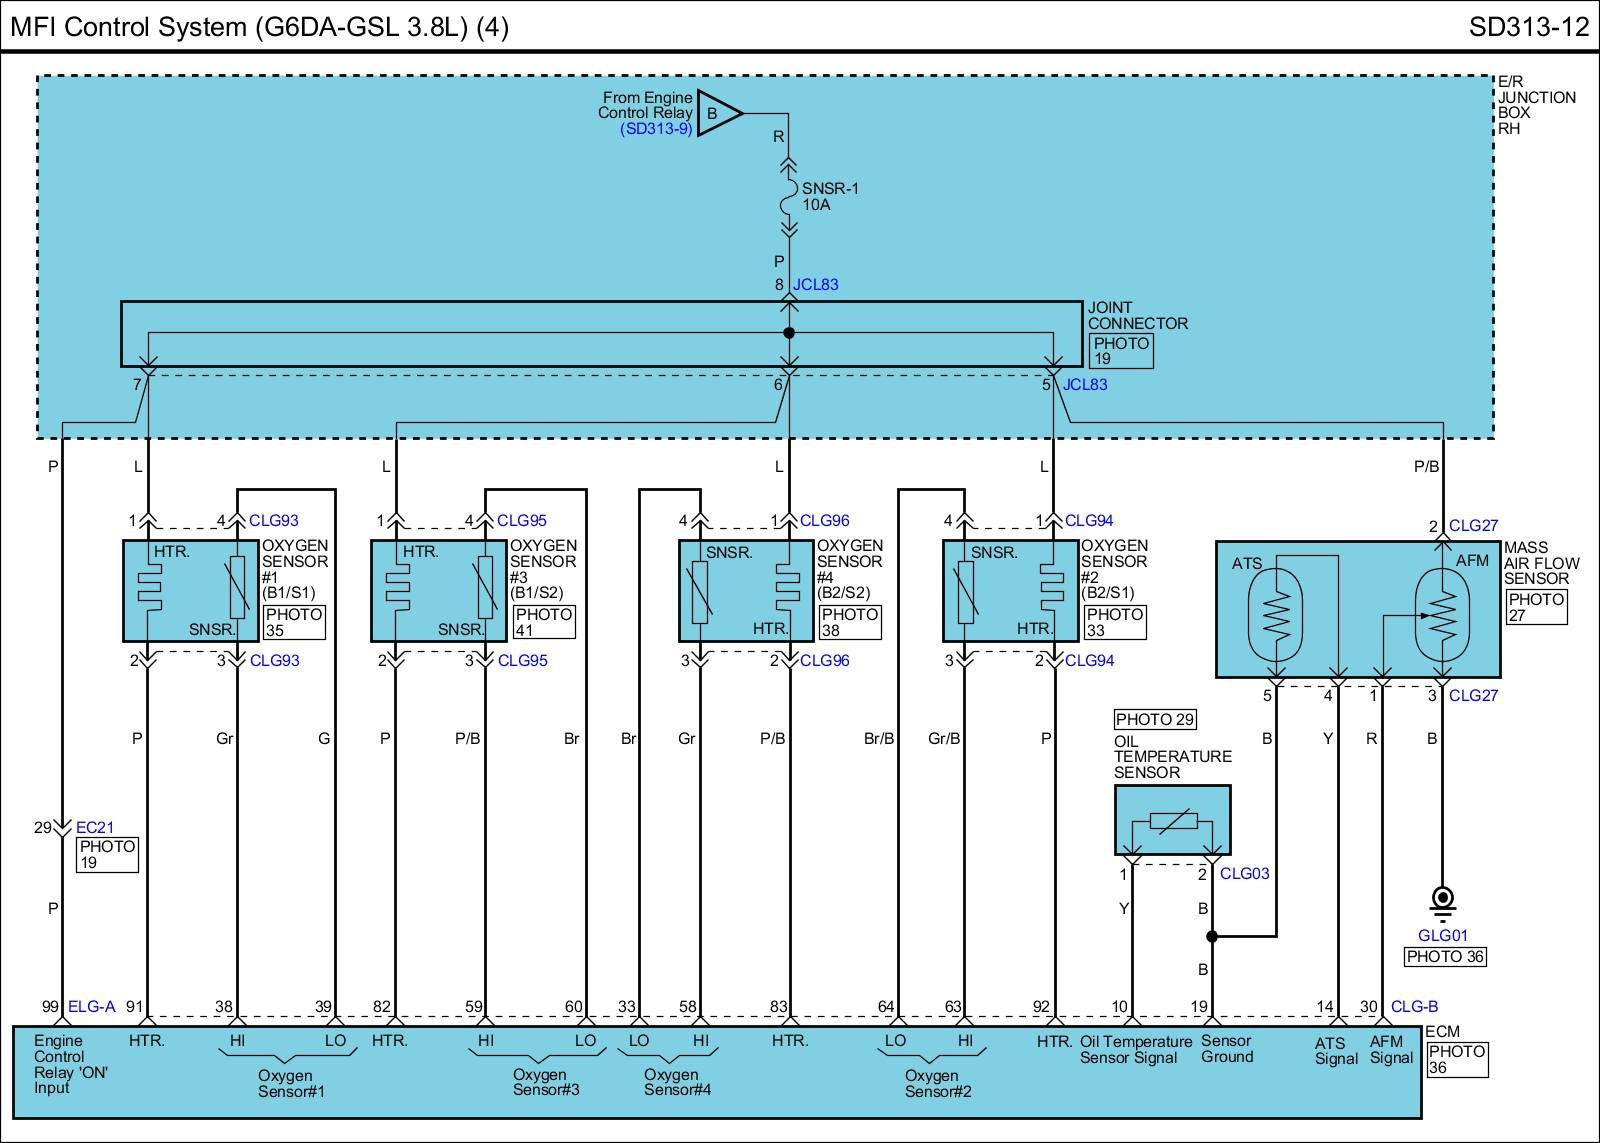The height and width of the screenshot is (1143, 1600).
Task: Click the sensor ground splice dot below CLG03
Action: [1212, 937]
